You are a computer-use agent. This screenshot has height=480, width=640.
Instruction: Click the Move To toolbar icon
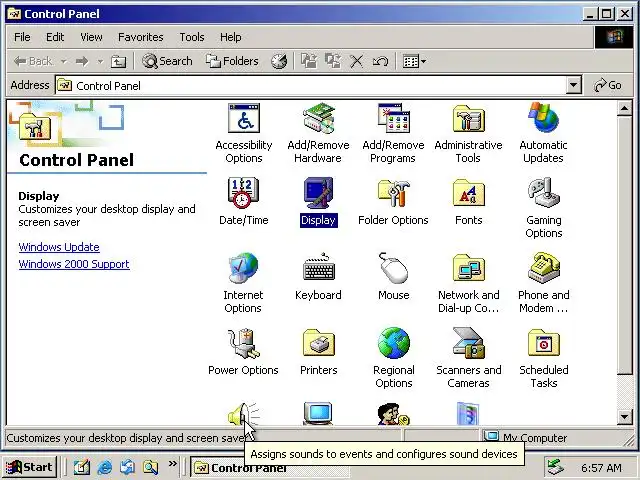click(309, 61)
